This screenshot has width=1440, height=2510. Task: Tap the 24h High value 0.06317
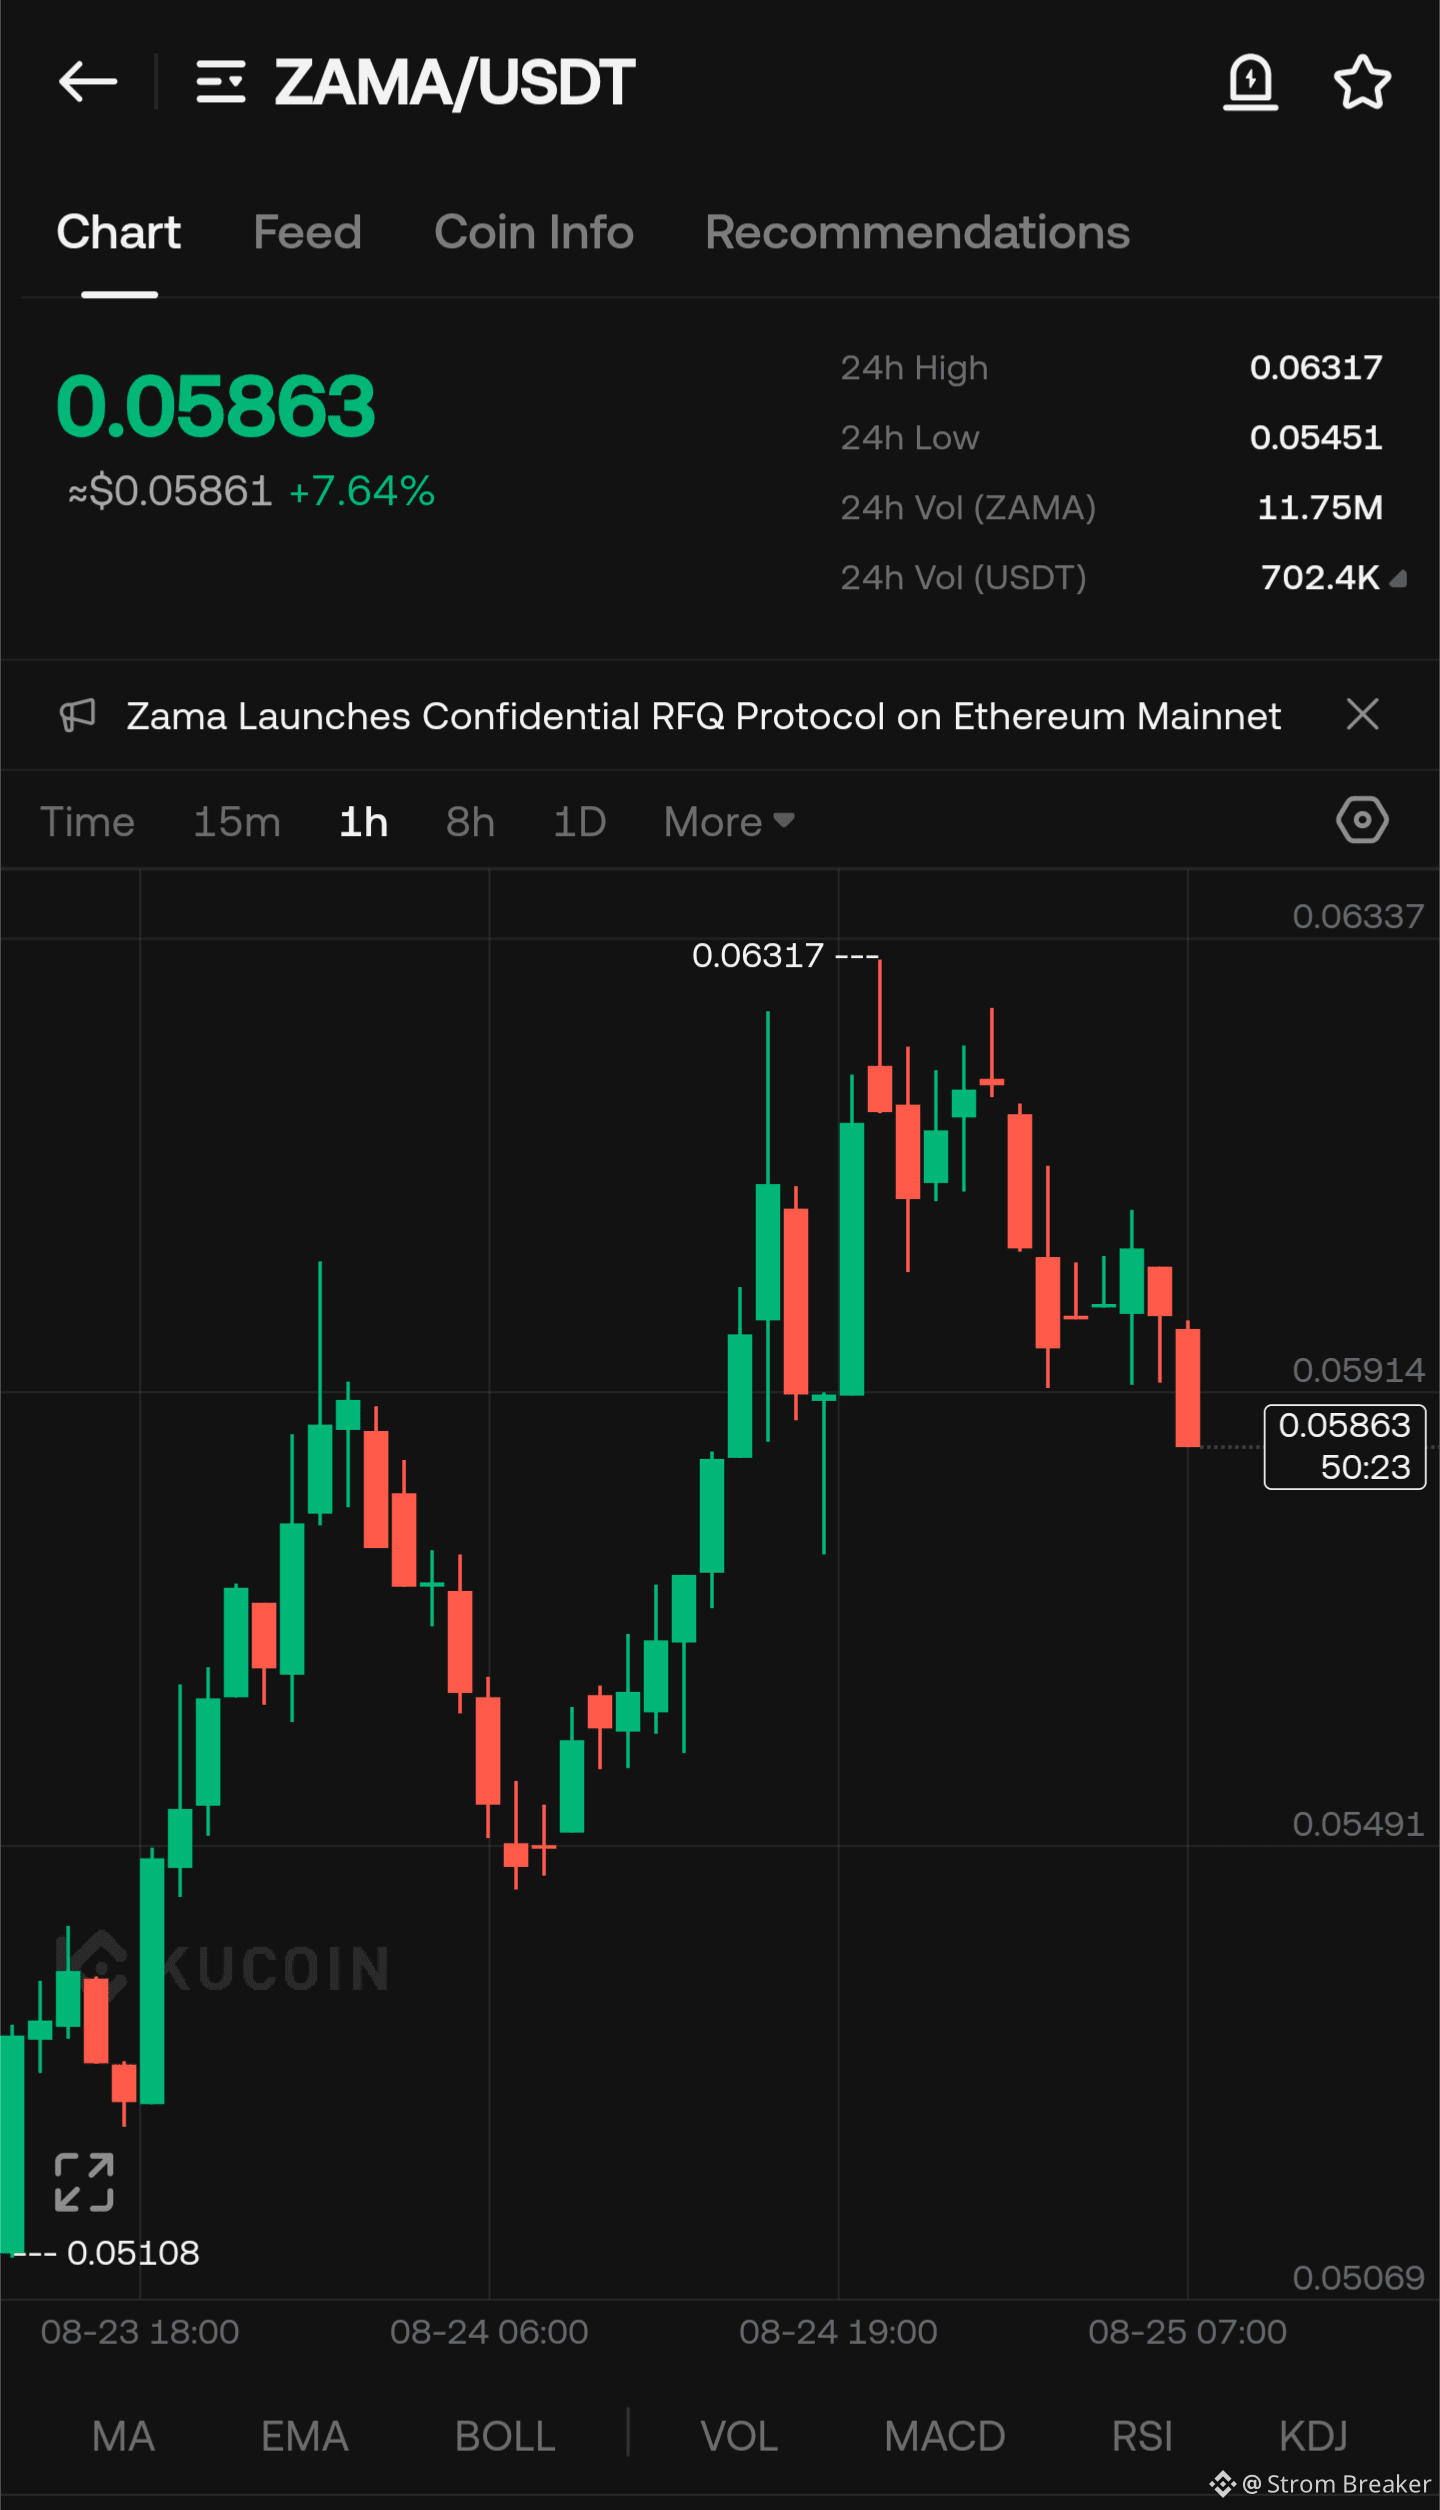pos(1316,368)
